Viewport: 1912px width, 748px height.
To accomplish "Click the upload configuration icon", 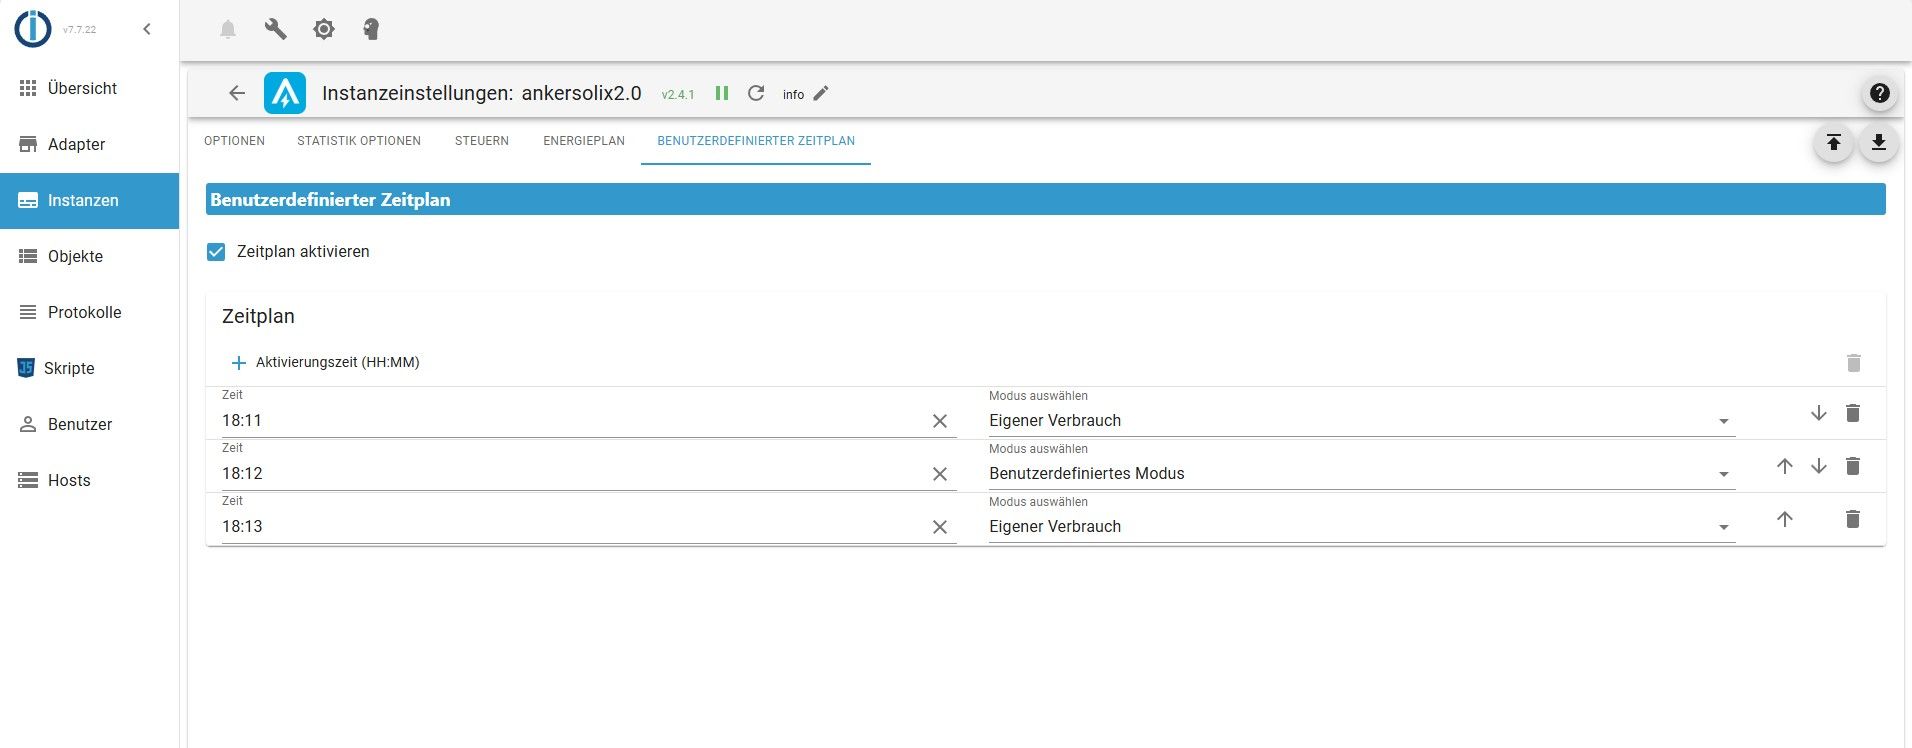I will pyautogui.click(x=1834, y=143).
